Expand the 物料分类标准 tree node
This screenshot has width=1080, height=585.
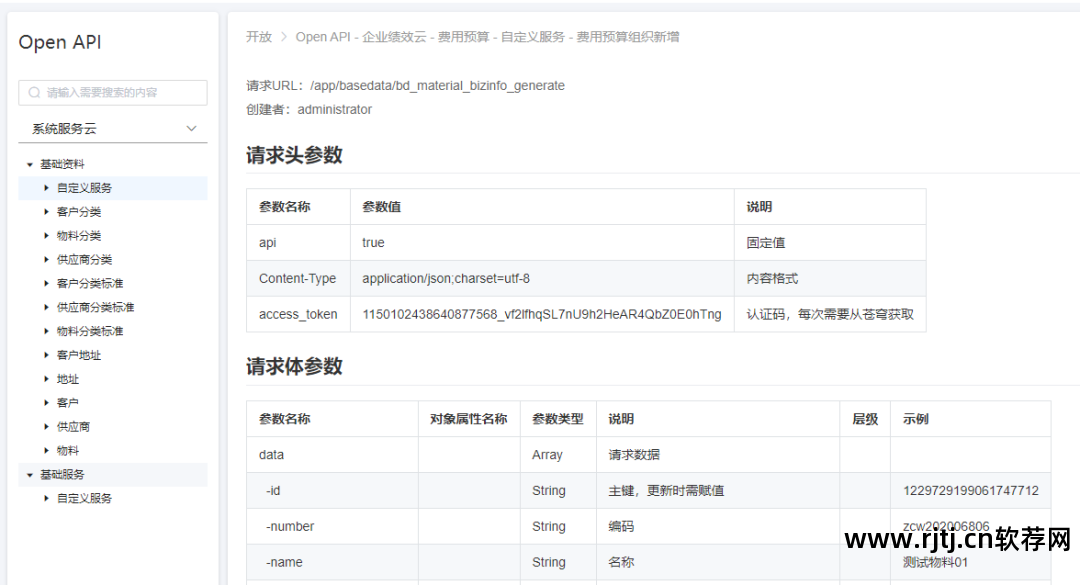pyautogui.click(x=46, y=331)
